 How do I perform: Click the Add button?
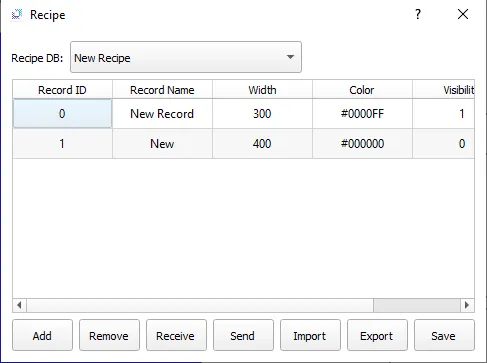(42, 335)
